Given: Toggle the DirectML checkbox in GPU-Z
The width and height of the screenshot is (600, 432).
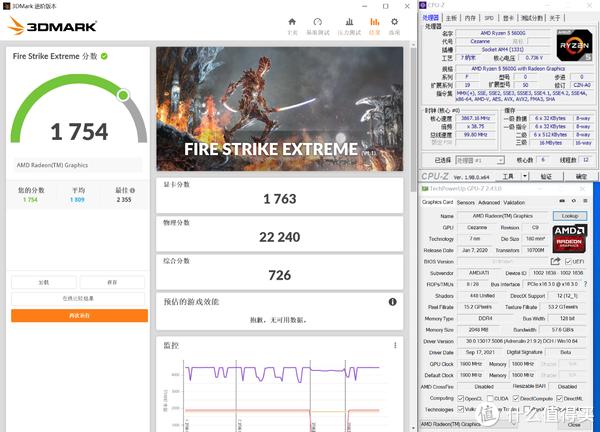Looking at the screenshot, I should (559, 399).
